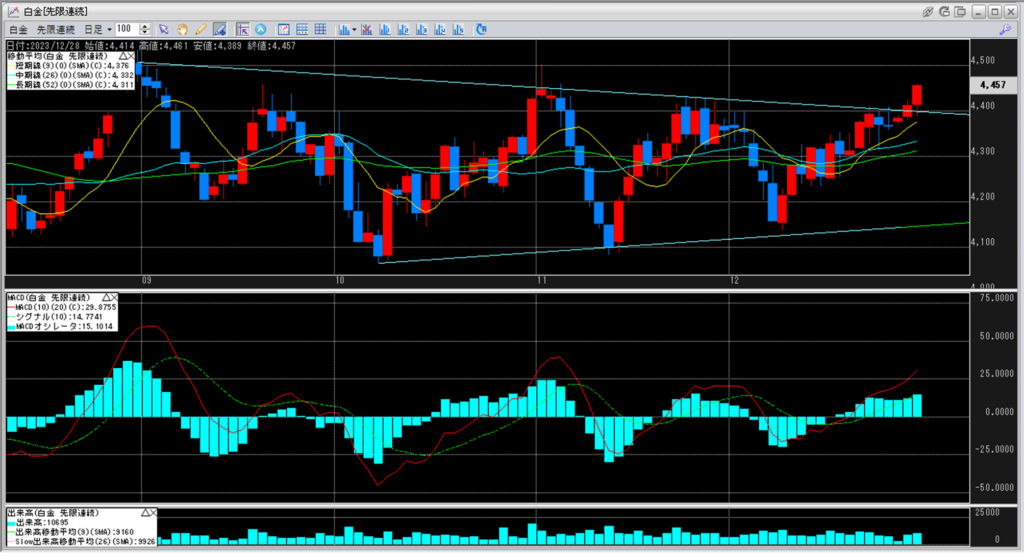Increase bar count with stepper up arrow

click(x=145, y=26)
